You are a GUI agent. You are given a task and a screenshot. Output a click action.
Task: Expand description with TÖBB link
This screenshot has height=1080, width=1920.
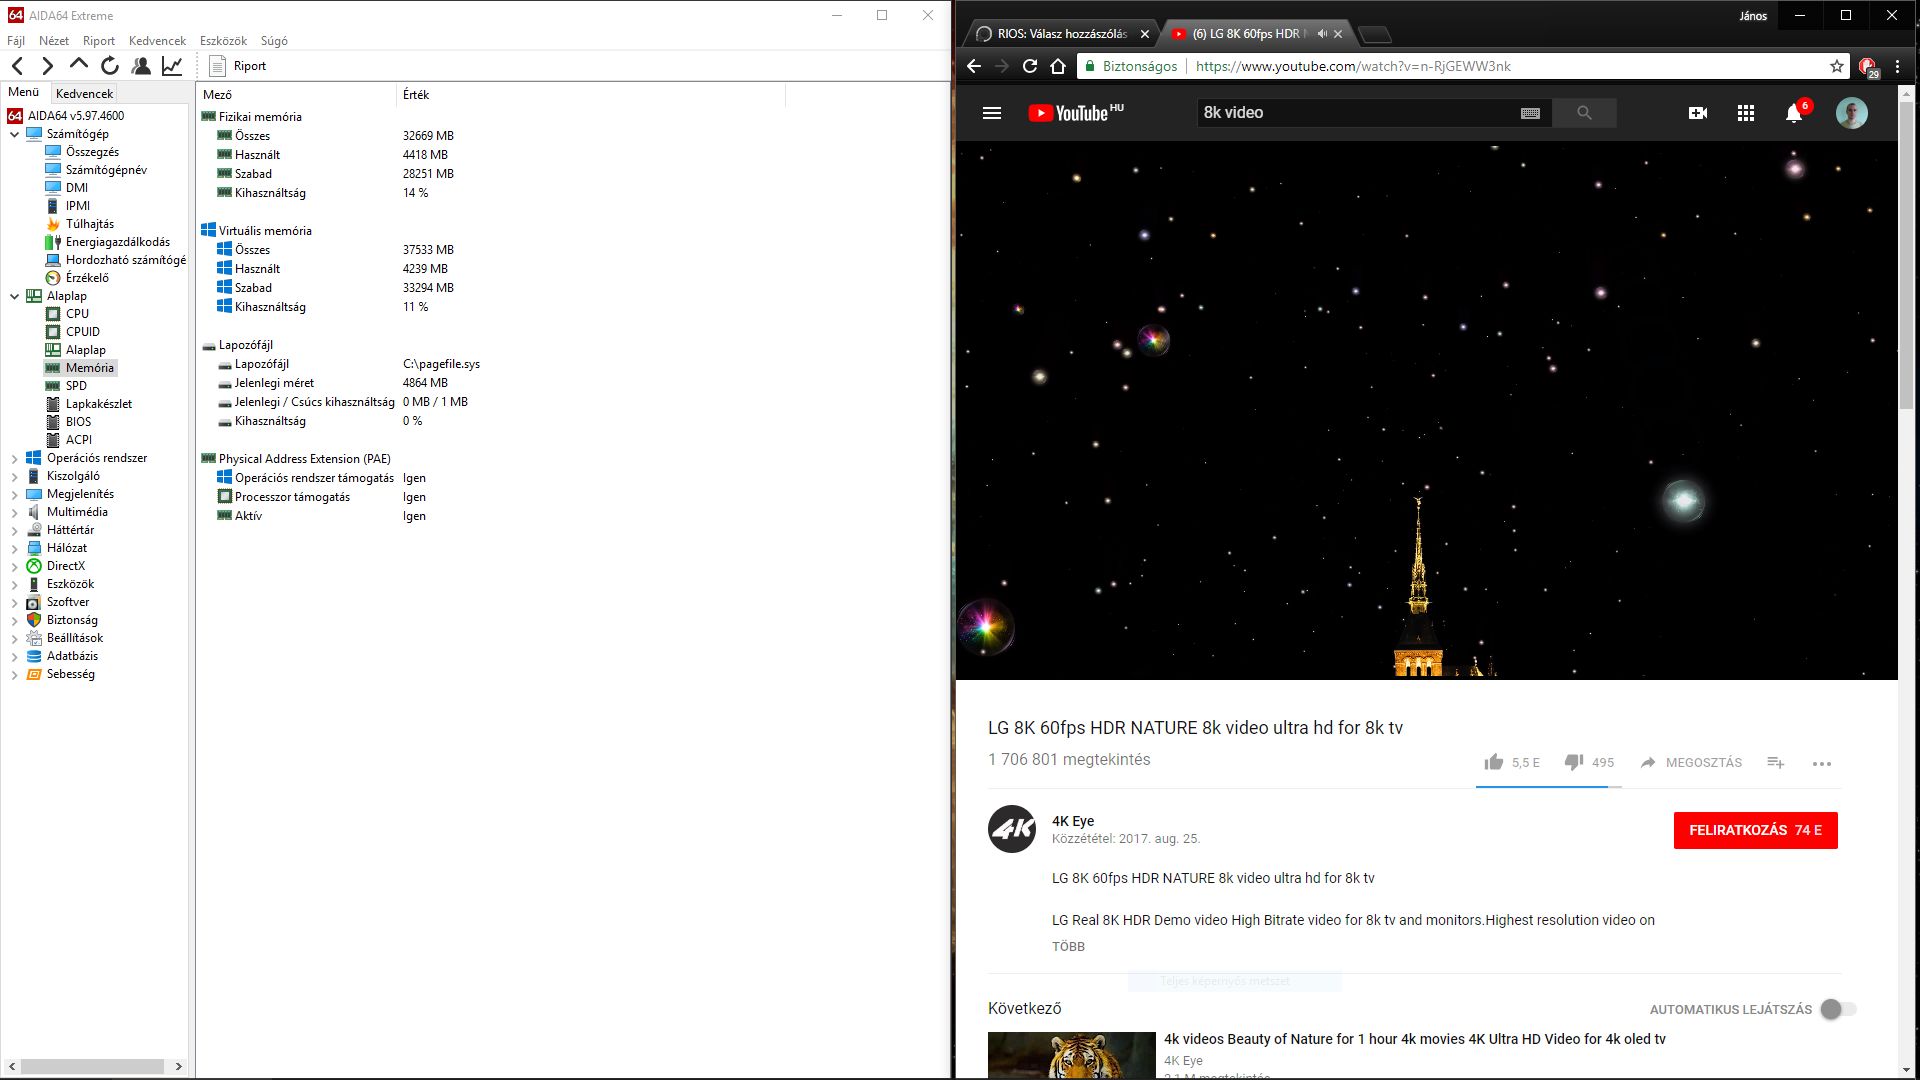click(x=1068, y=946)
